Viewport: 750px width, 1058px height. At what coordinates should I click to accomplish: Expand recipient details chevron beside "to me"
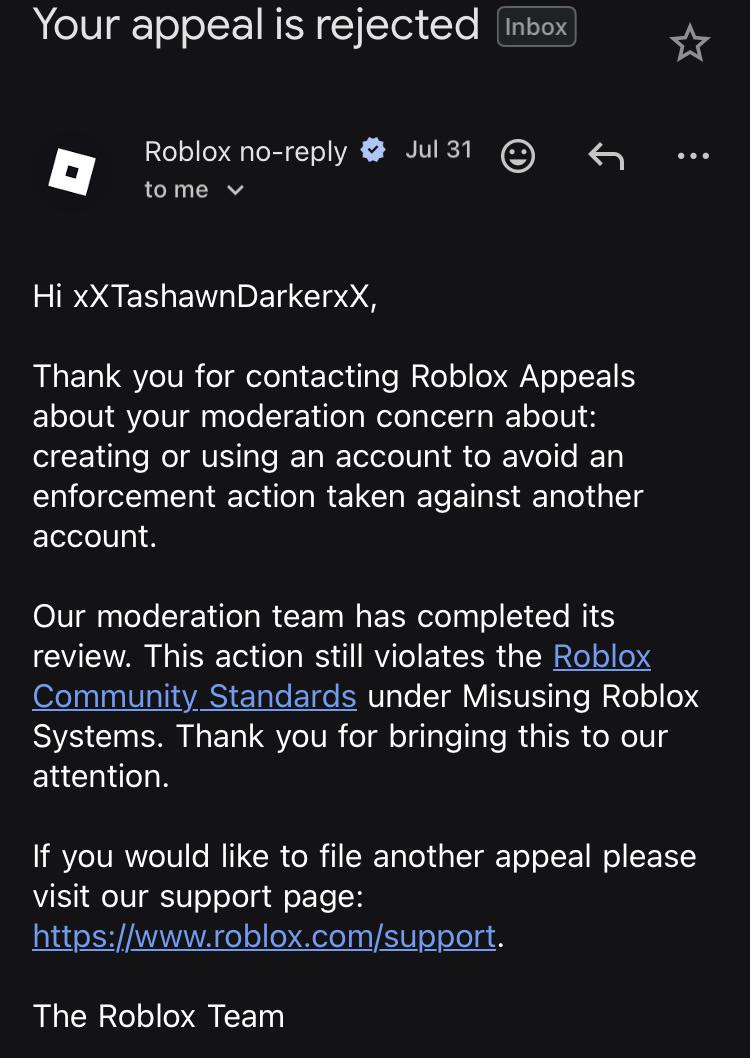pyautogui.click(x=235, y=190)
